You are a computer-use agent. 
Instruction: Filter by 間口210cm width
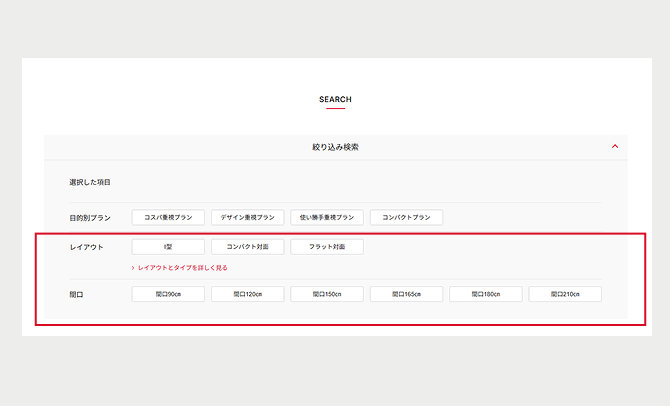coord(565,294)
